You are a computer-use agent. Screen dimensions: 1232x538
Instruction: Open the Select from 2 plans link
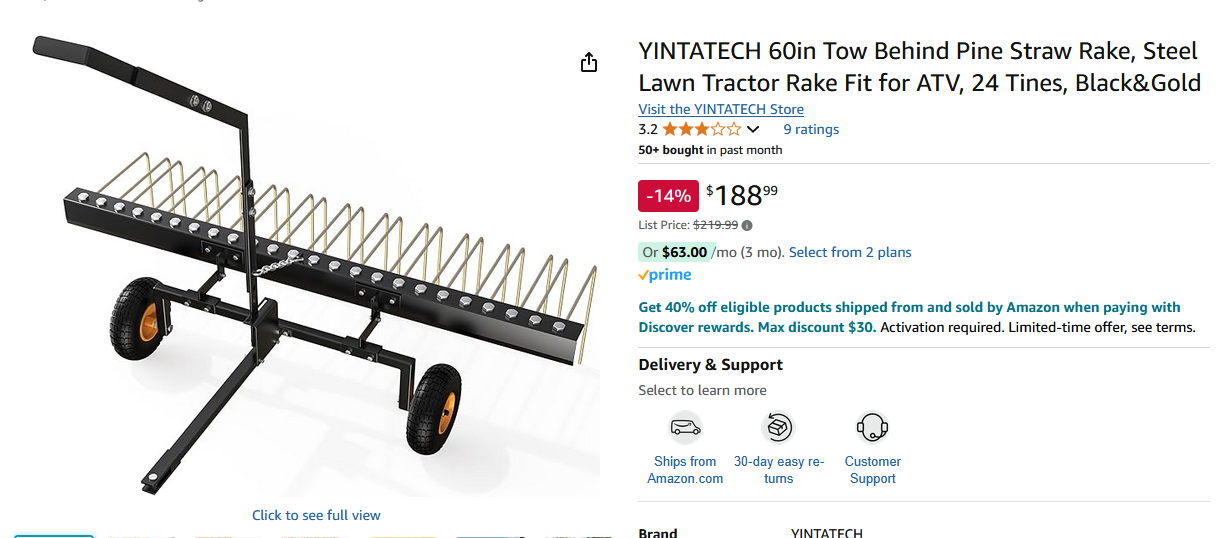(x=850, y=252)
